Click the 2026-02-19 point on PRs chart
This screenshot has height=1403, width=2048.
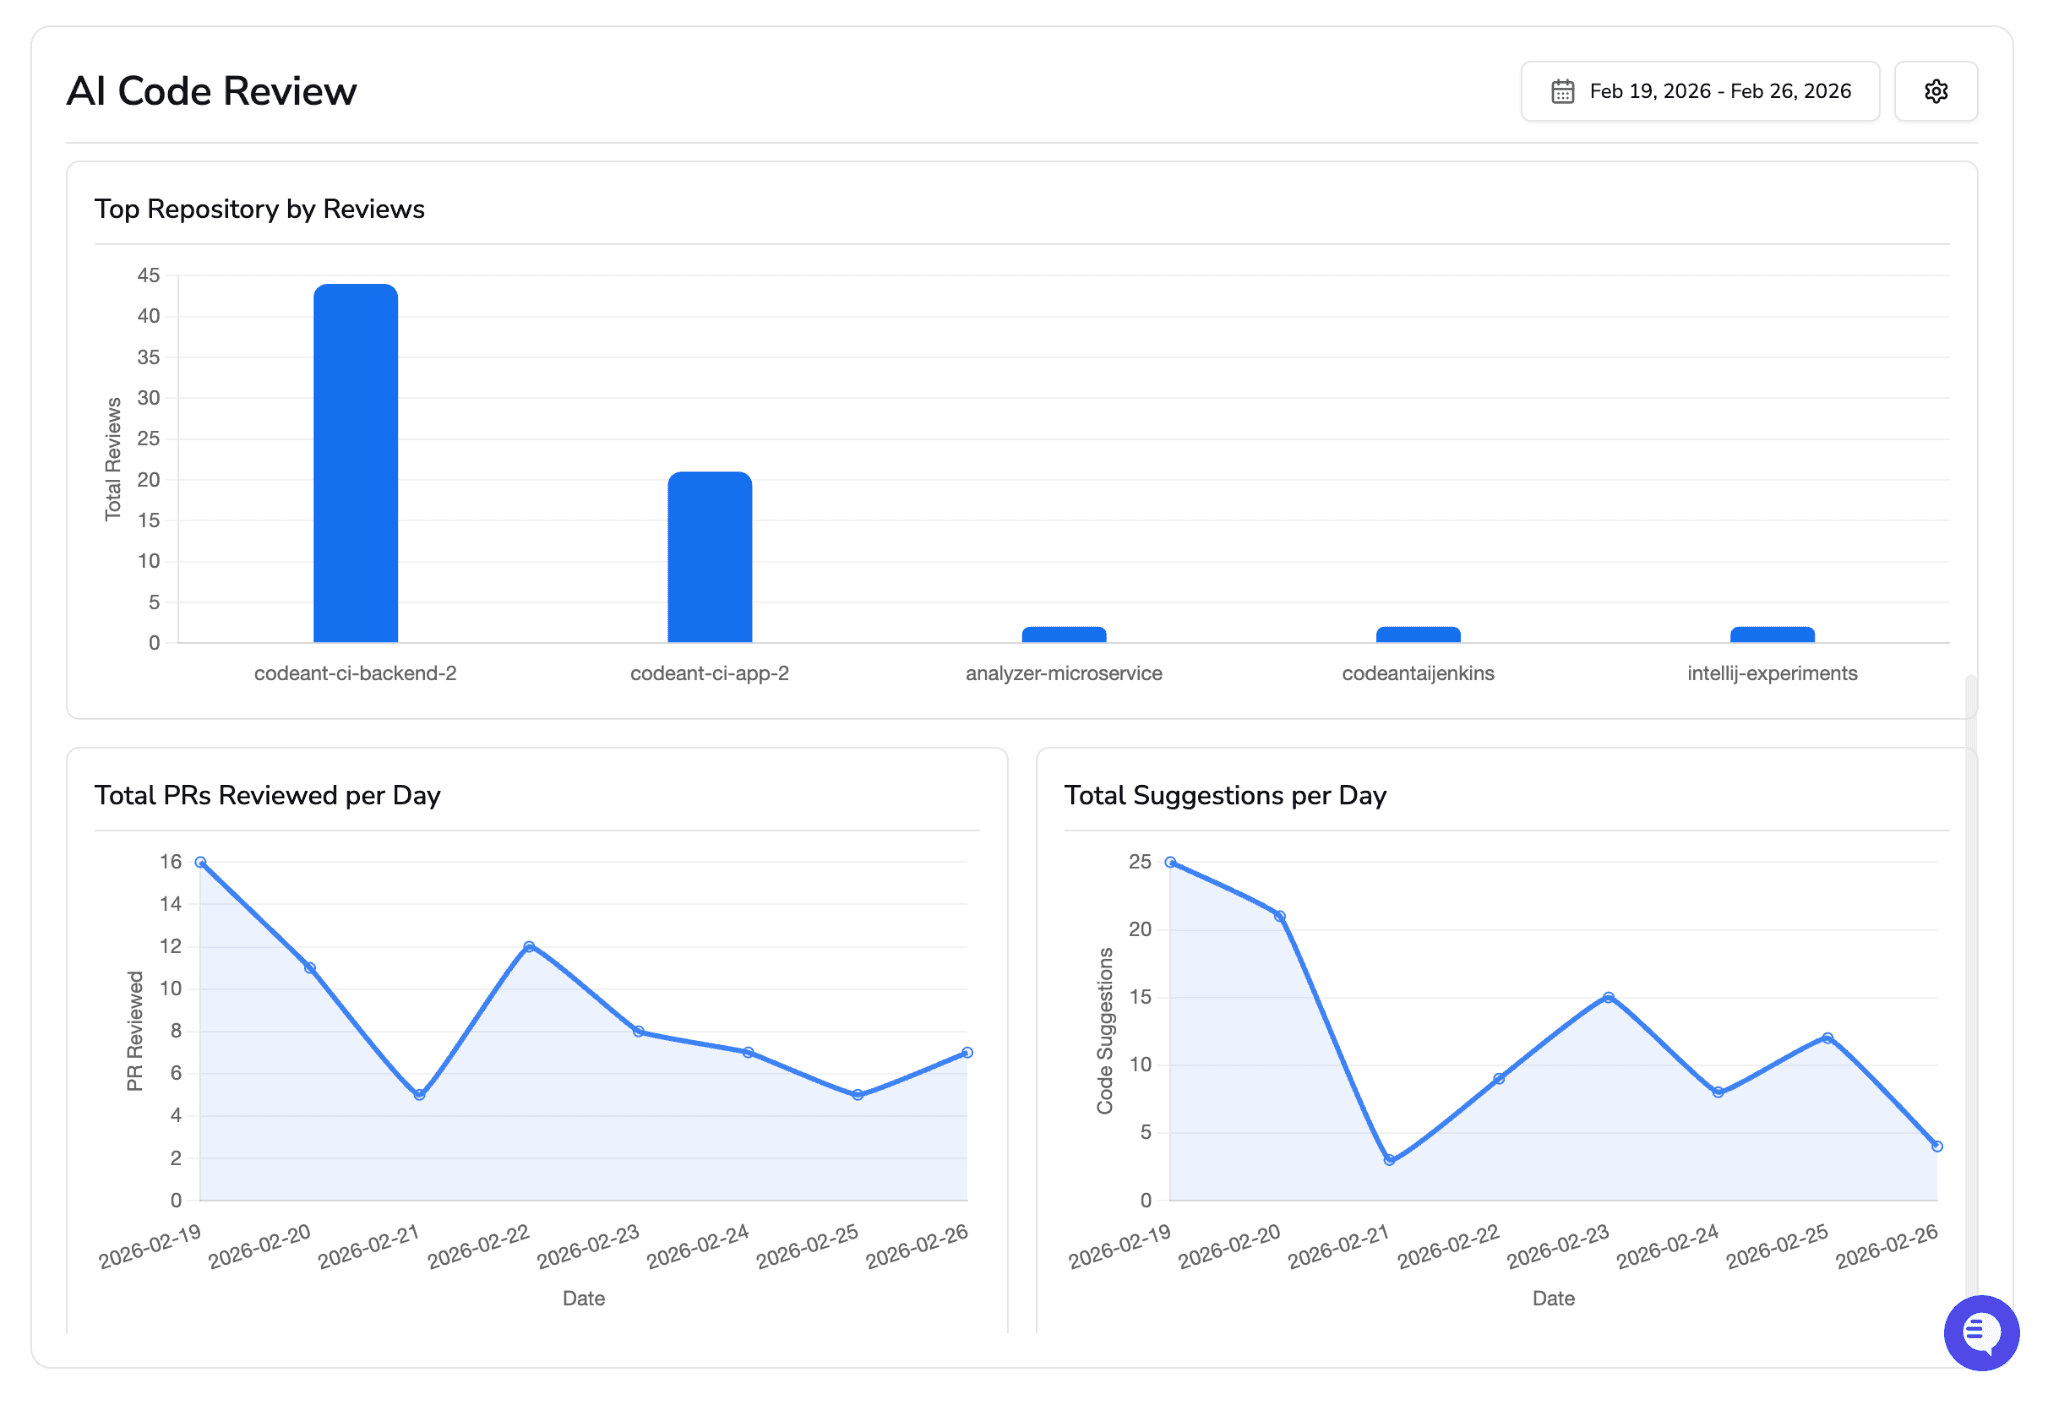(201, 862)
